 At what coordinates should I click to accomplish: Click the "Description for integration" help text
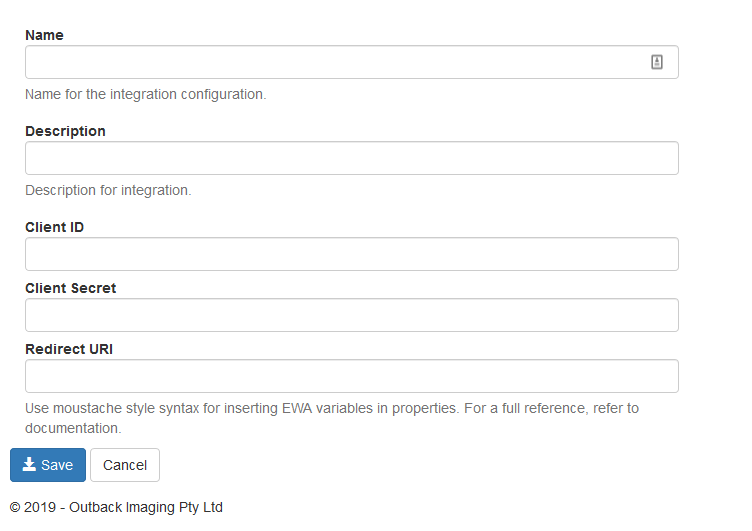(108, 190)
